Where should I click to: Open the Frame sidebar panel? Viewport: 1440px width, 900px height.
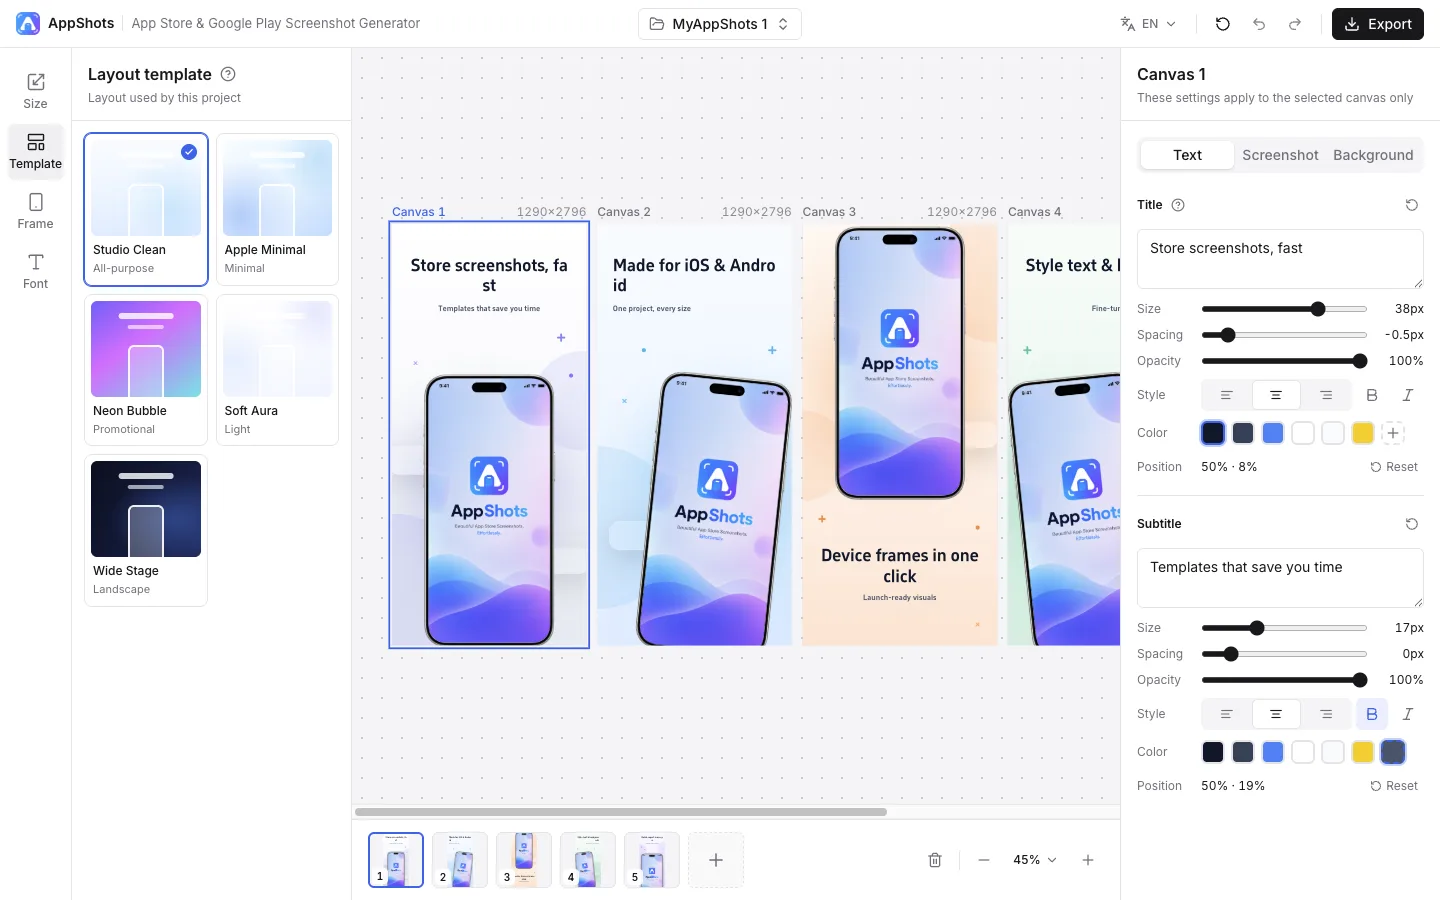coord(35,211)
